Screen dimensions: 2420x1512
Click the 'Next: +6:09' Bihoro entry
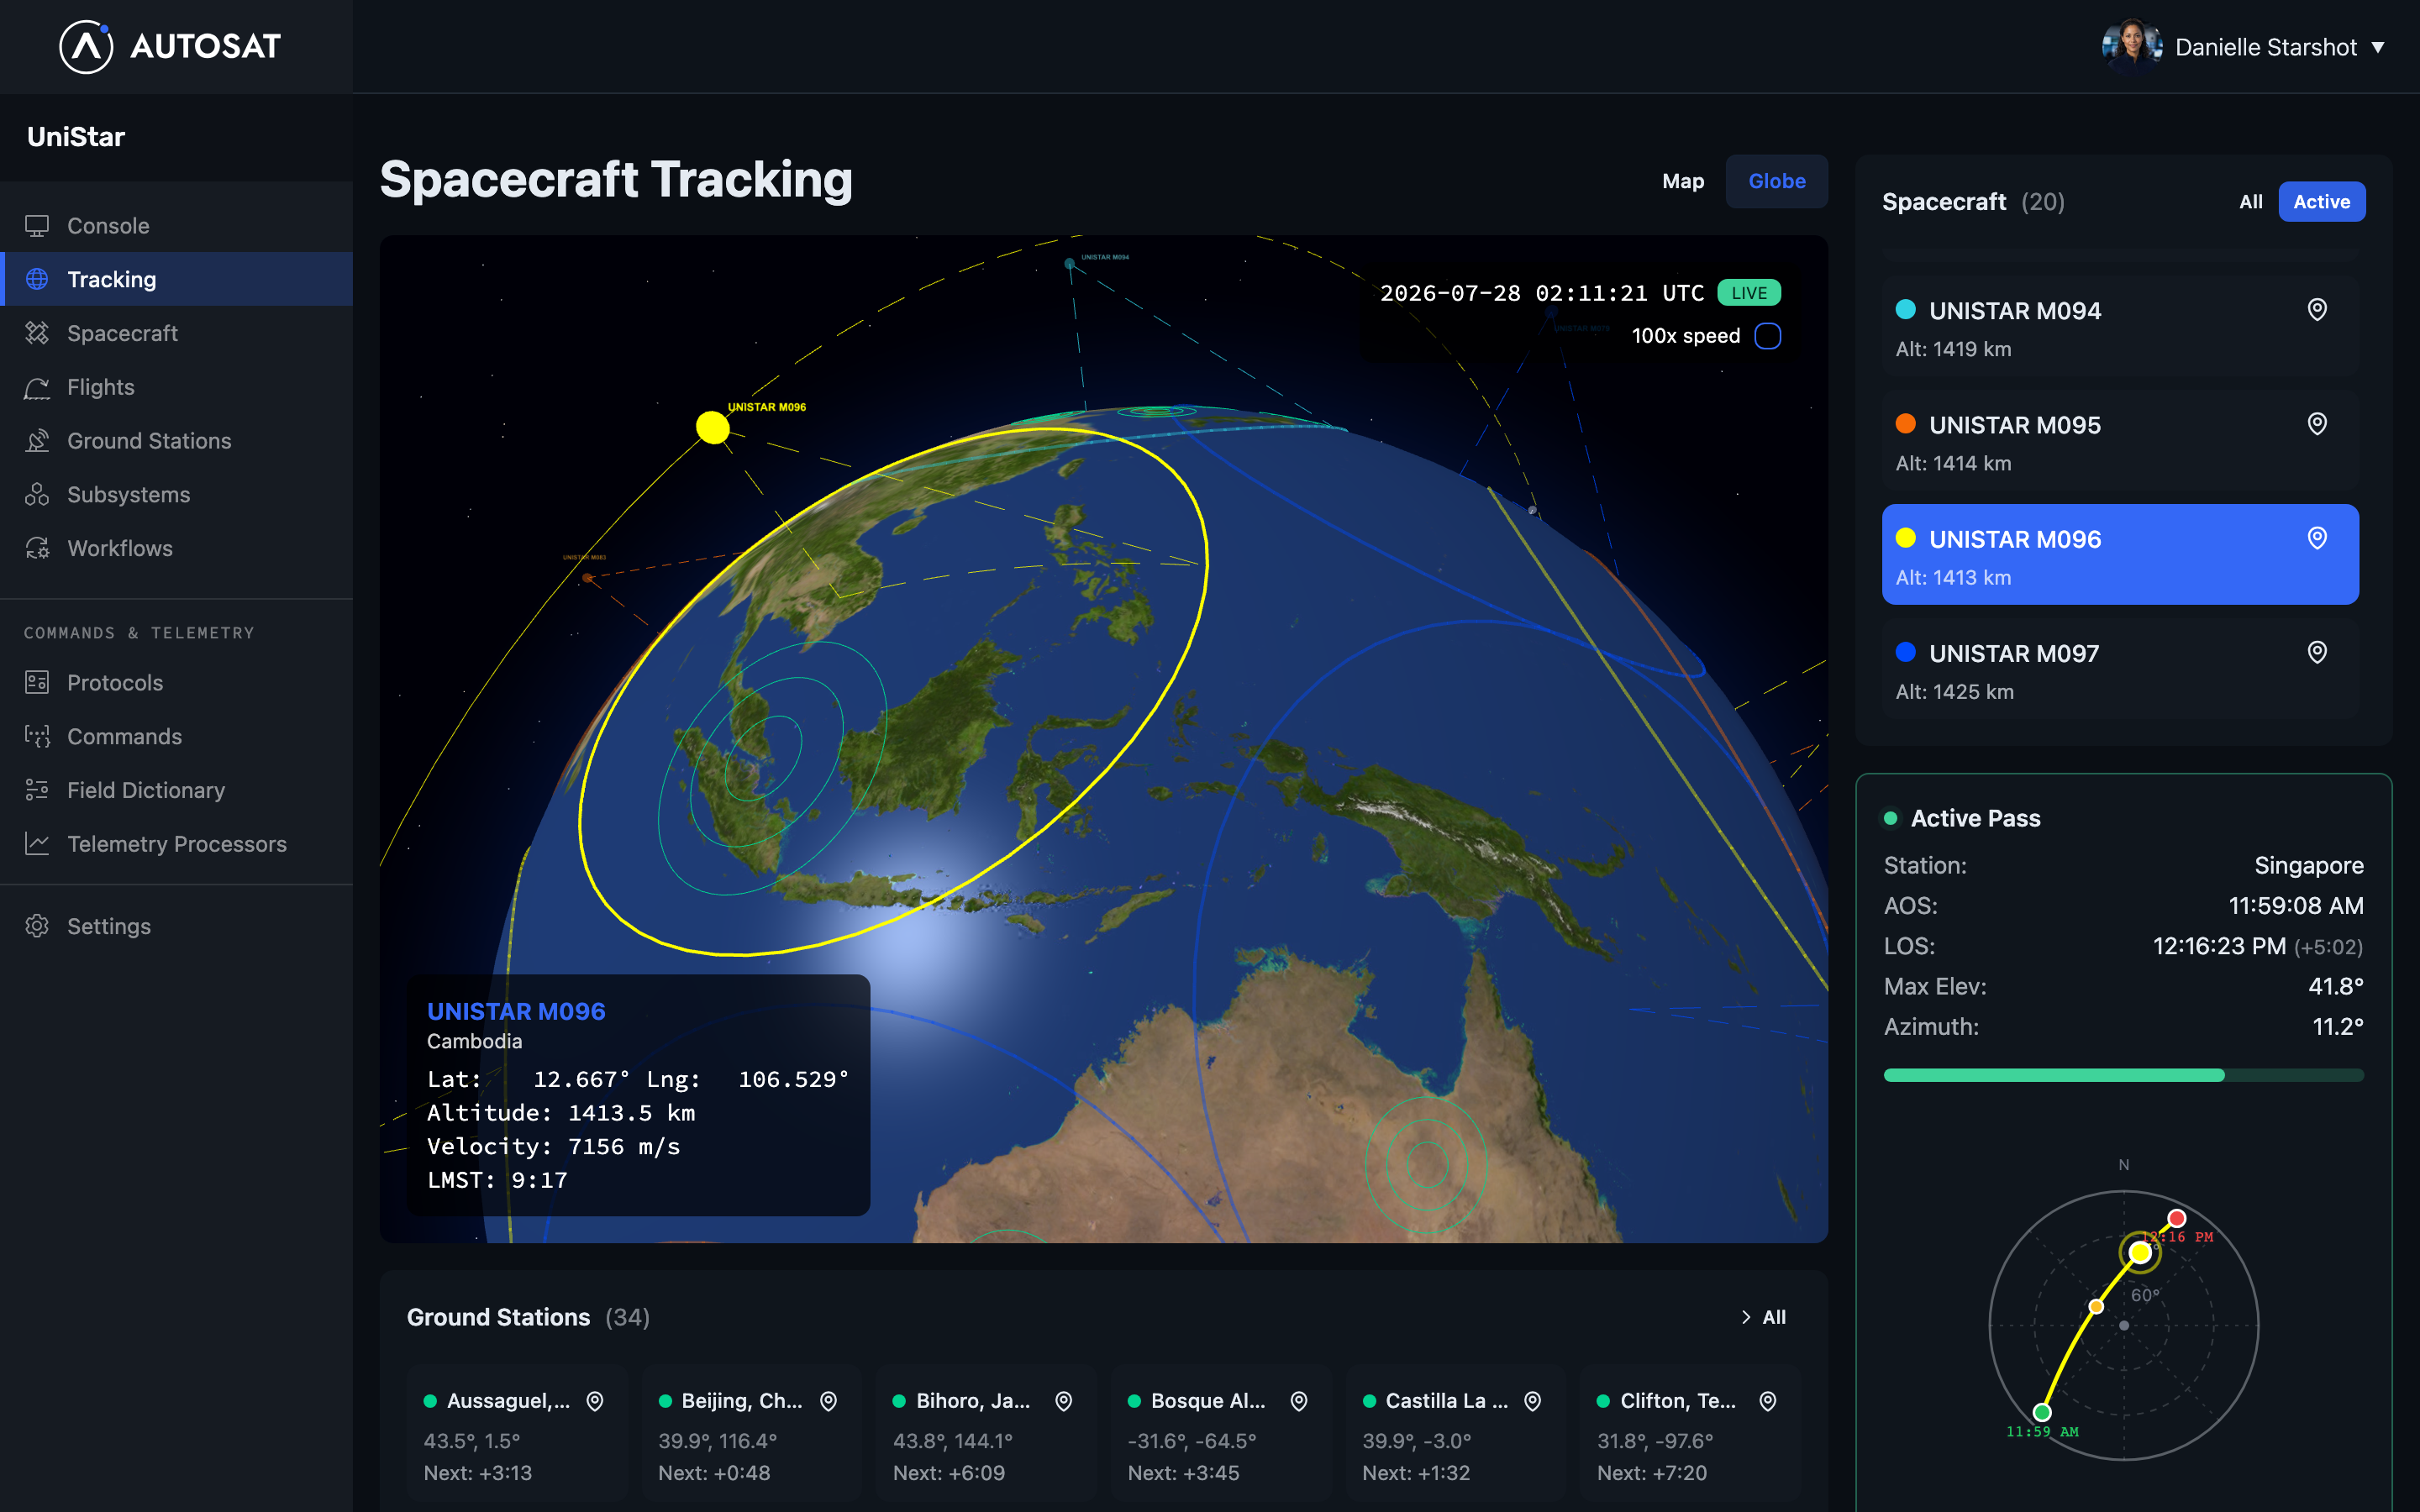[x=949, y=1473]
